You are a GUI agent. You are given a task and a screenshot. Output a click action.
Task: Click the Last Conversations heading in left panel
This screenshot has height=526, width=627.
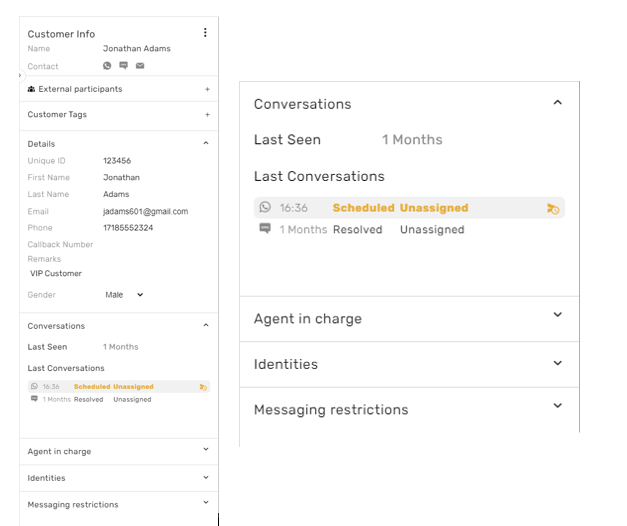click(66, 368)
